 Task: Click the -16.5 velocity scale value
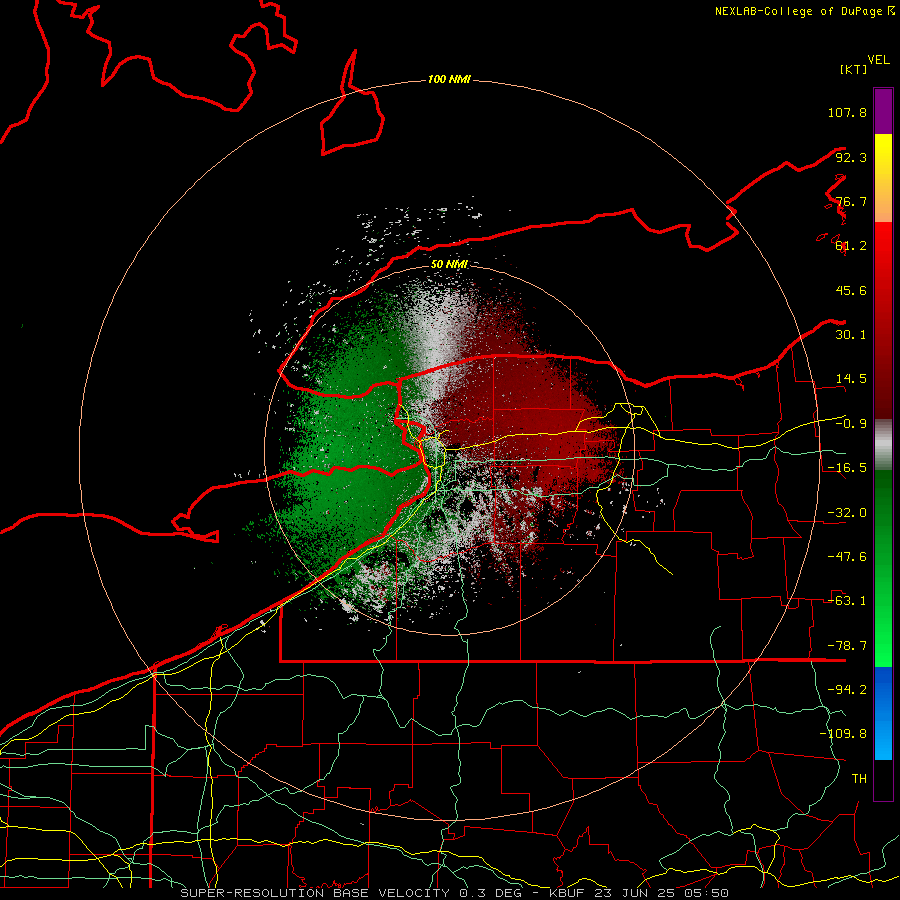tap(847, 468)
